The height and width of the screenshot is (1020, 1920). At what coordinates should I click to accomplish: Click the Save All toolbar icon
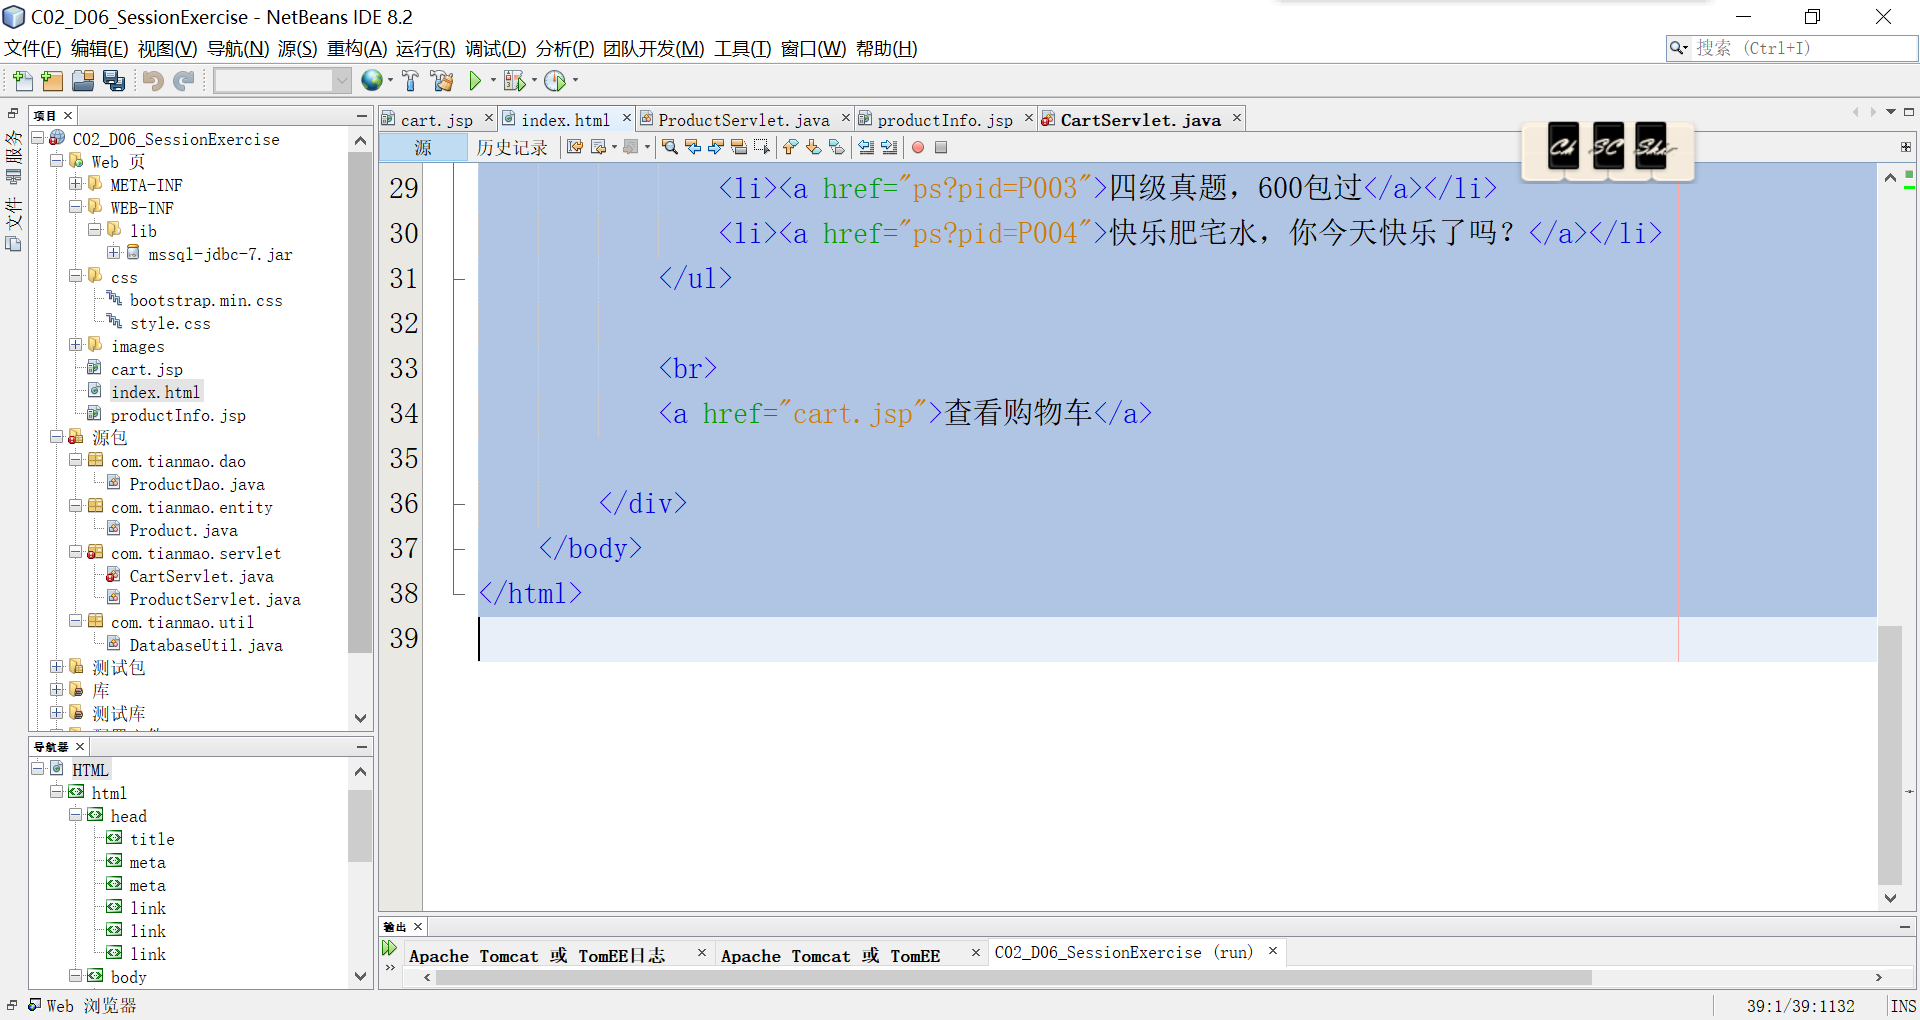click(x=114, y=81)
